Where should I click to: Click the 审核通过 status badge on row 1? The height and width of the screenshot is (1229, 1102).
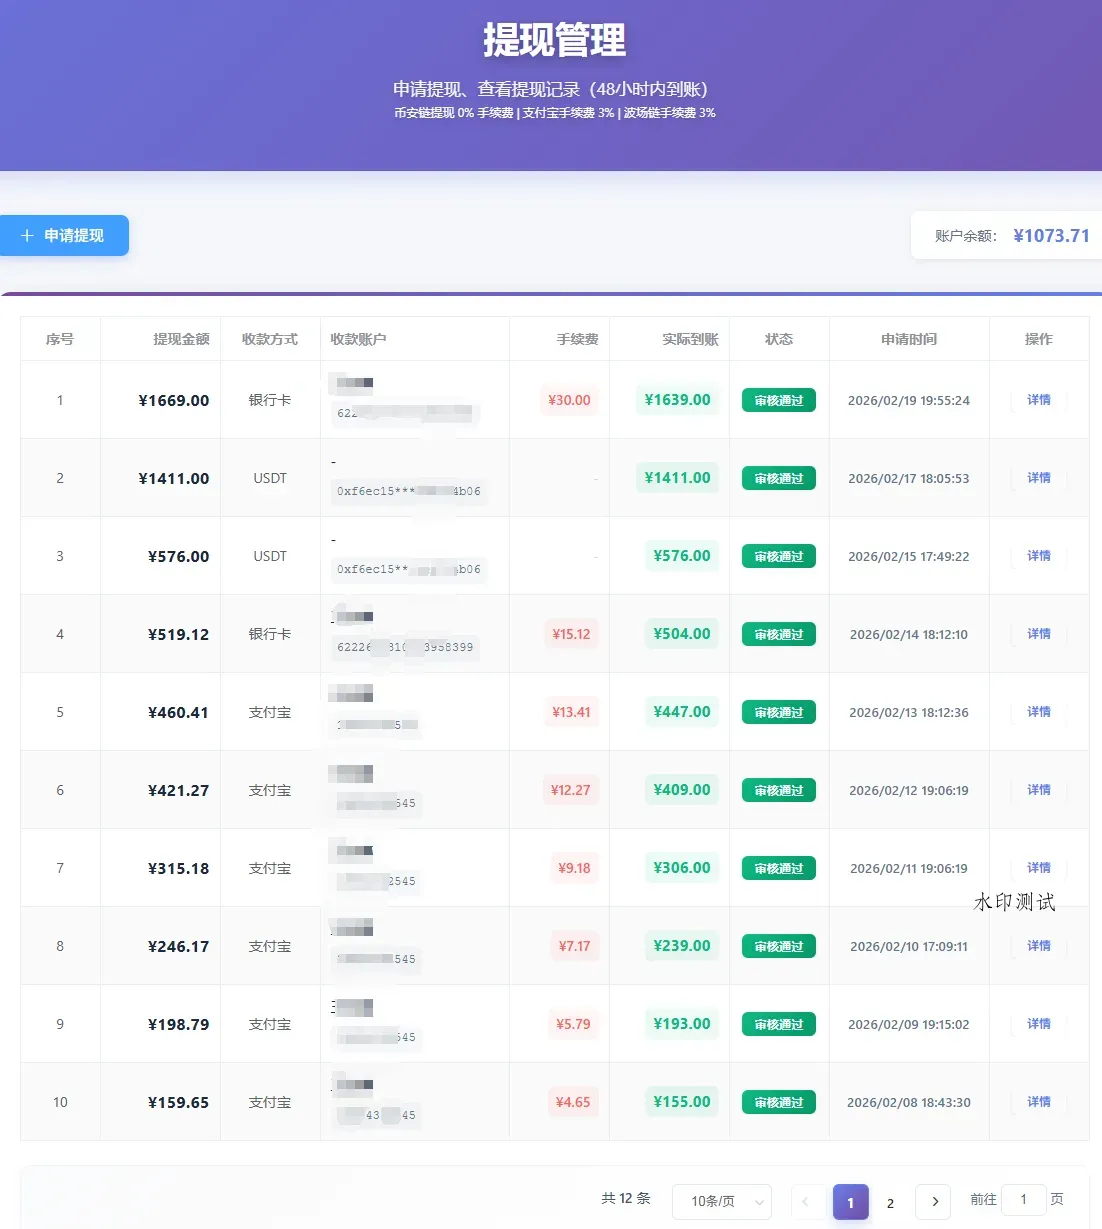[779, 399]
